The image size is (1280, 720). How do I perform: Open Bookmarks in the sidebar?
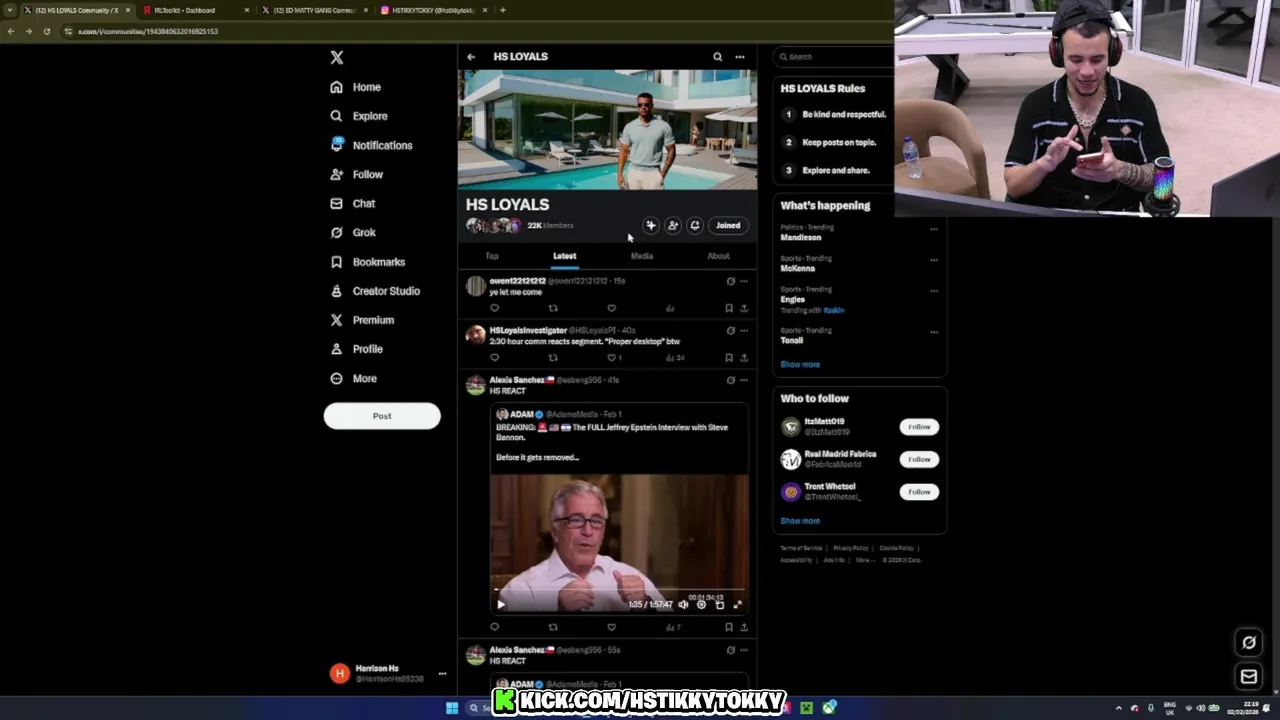click(x=368, y=262)
